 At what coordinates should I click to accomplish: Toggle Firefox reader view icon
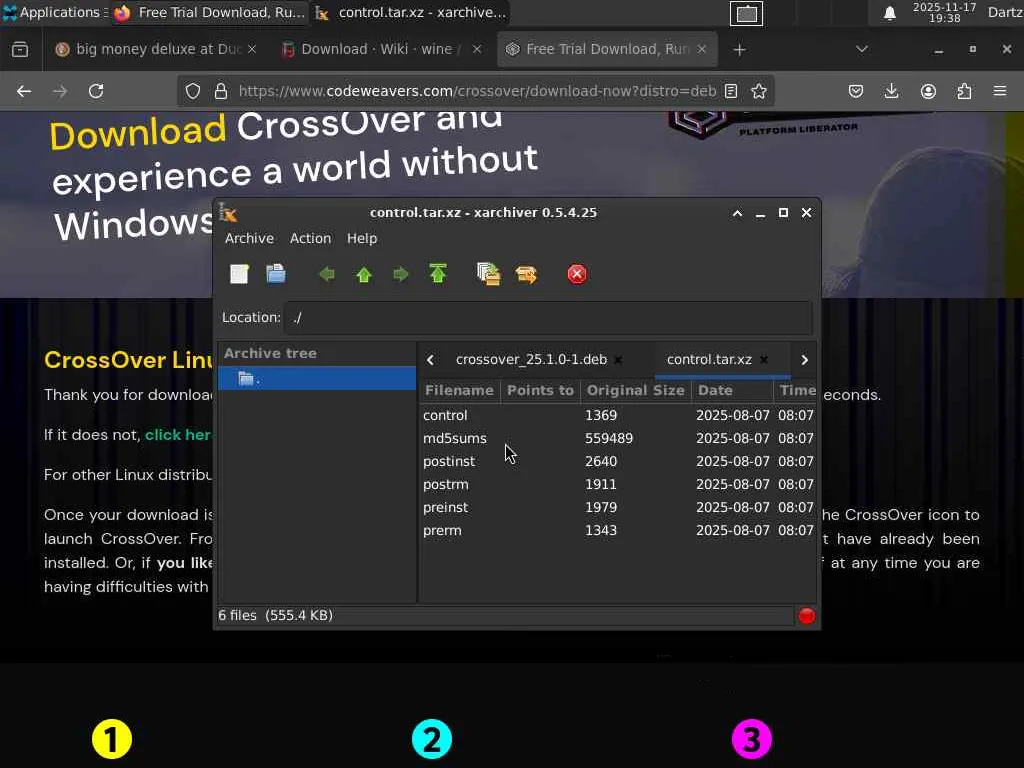coord(731,91)
